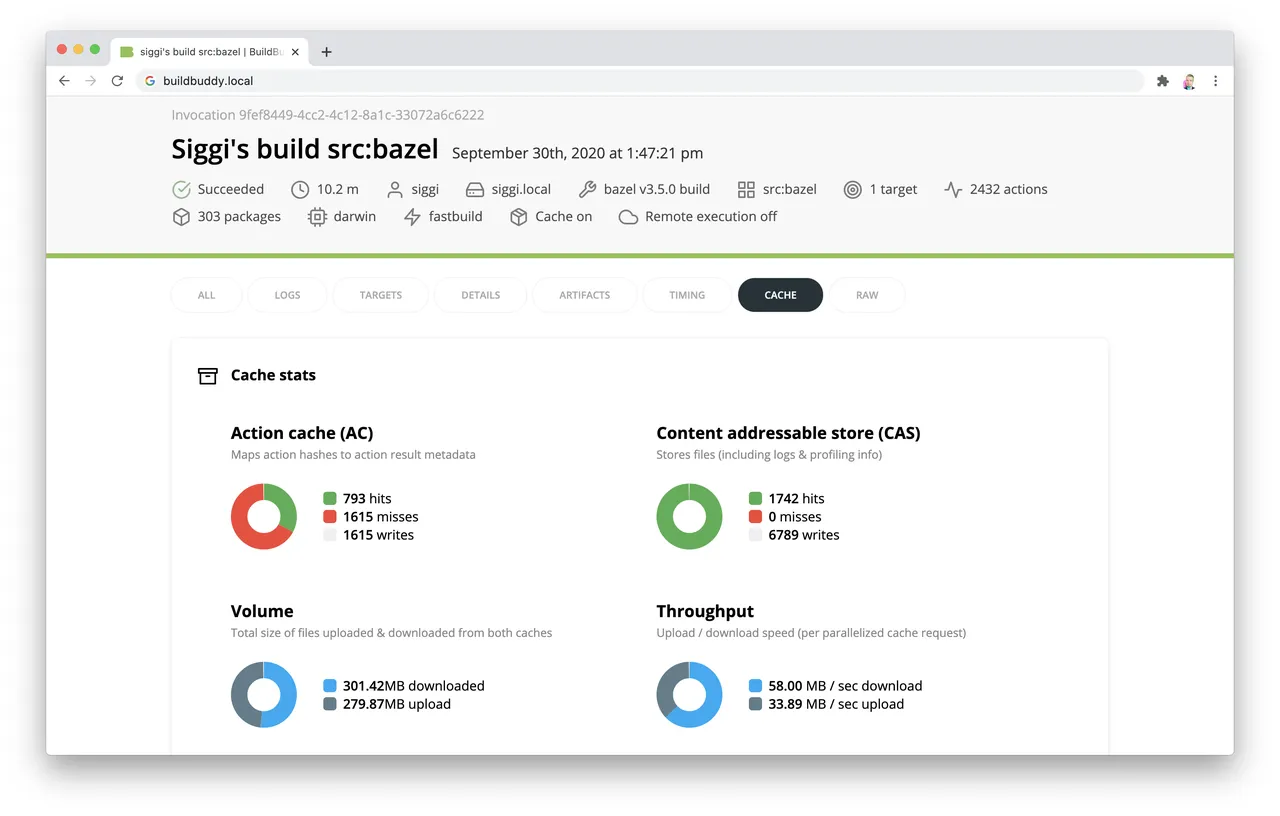
Task: Click the Volume donut chart
Action: (264, 694)
